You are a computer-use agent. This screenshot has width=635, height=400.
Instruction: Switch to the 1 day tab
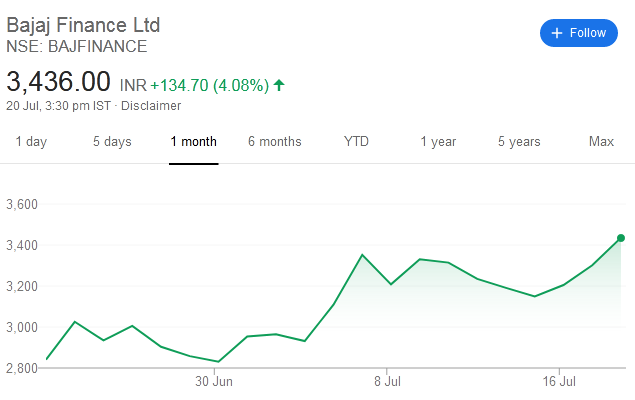coord(31,142)
